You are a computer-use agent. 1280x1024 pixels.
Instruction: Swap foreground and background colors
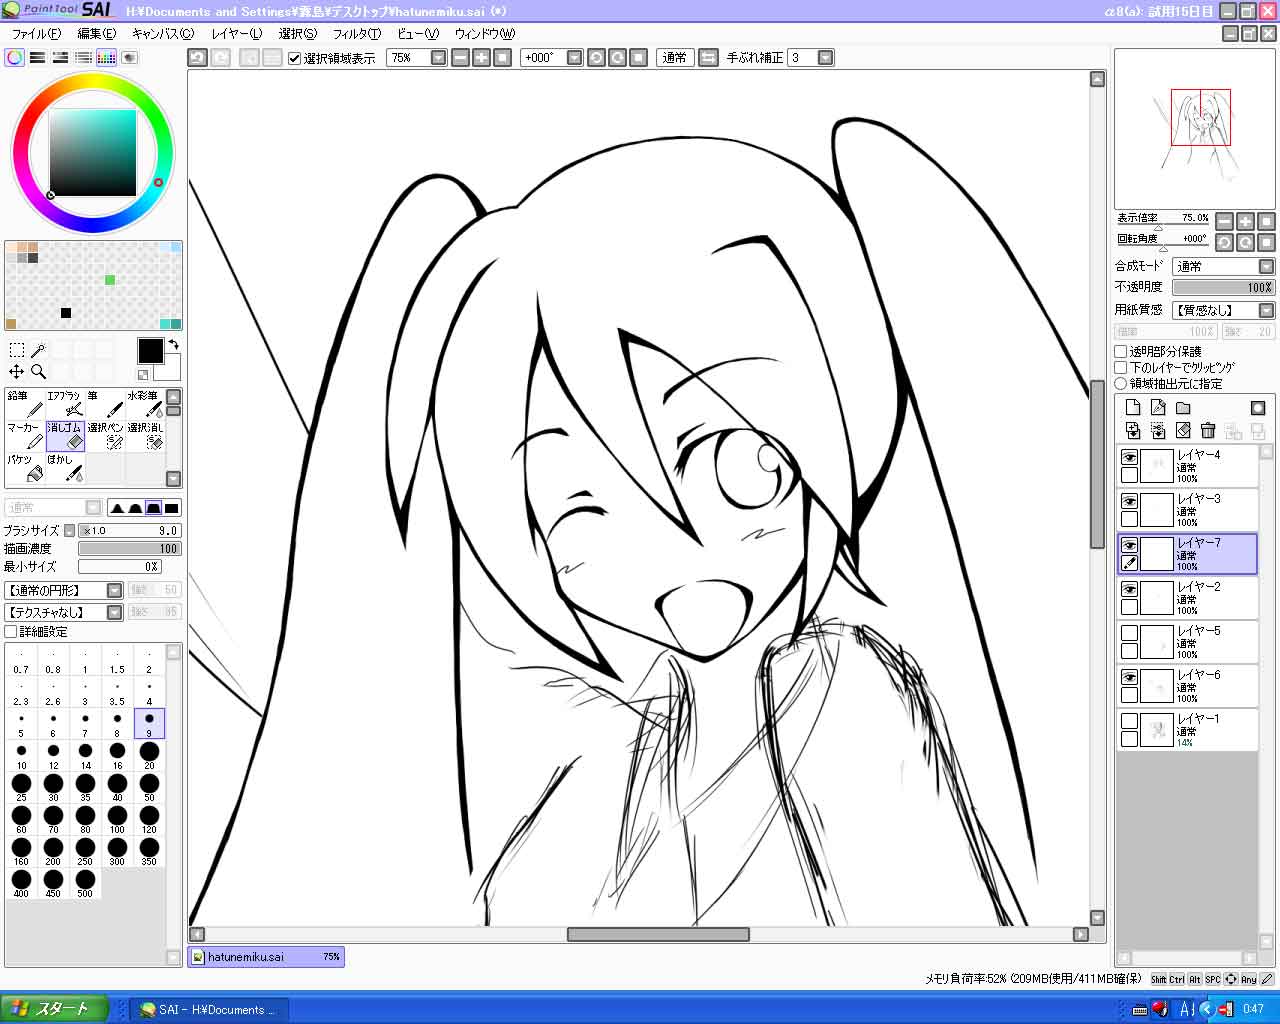[x=173, y=344]
